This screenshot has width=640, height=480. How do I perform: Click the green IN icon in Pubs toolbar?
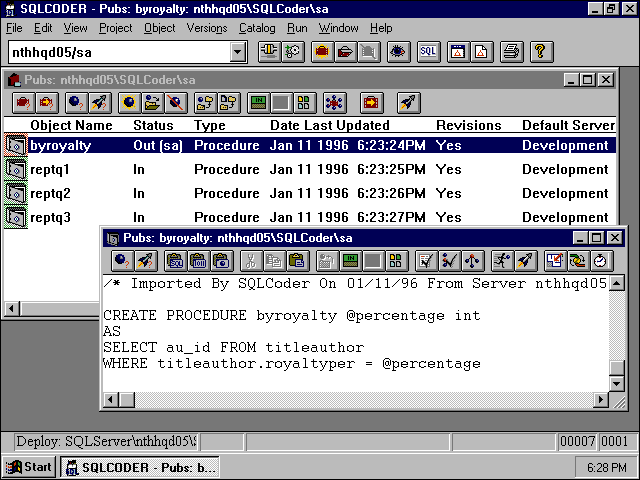point(258,102)
